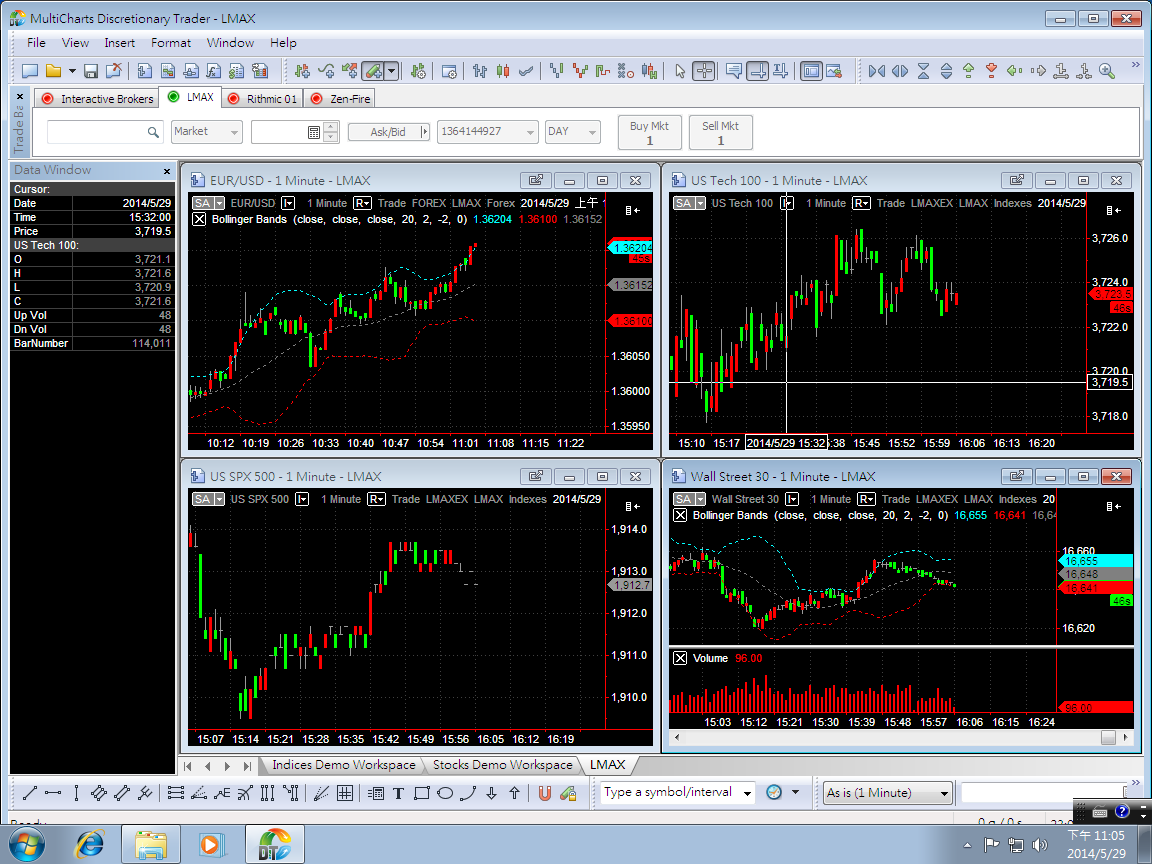Open the 'As is (1 Minute)' resolution dropdown
The image size is (1152, 864).
(x=945, y=793)
